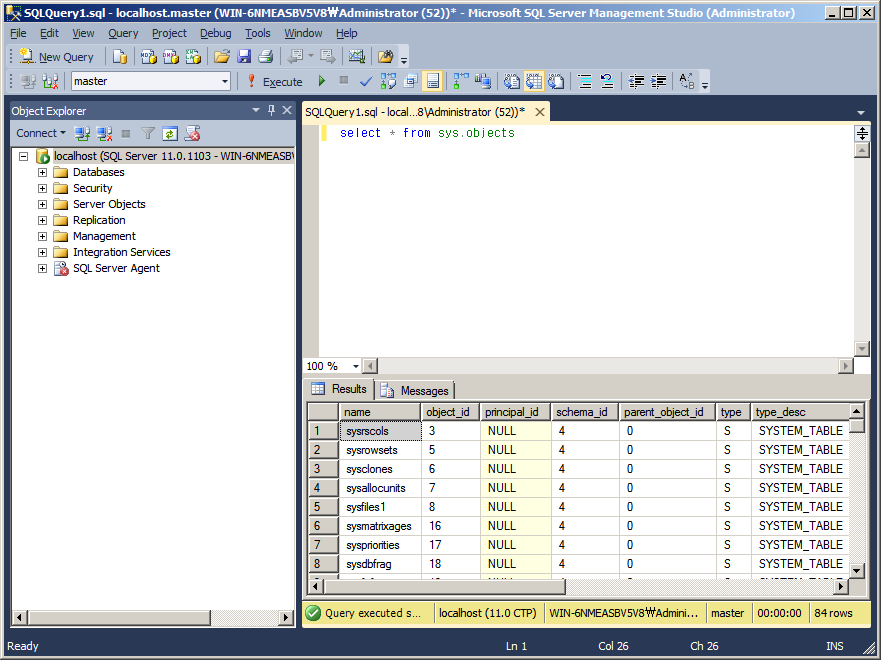Expand the Databases folder
Viewport: 881px width, 660px height.
point(42,172)
